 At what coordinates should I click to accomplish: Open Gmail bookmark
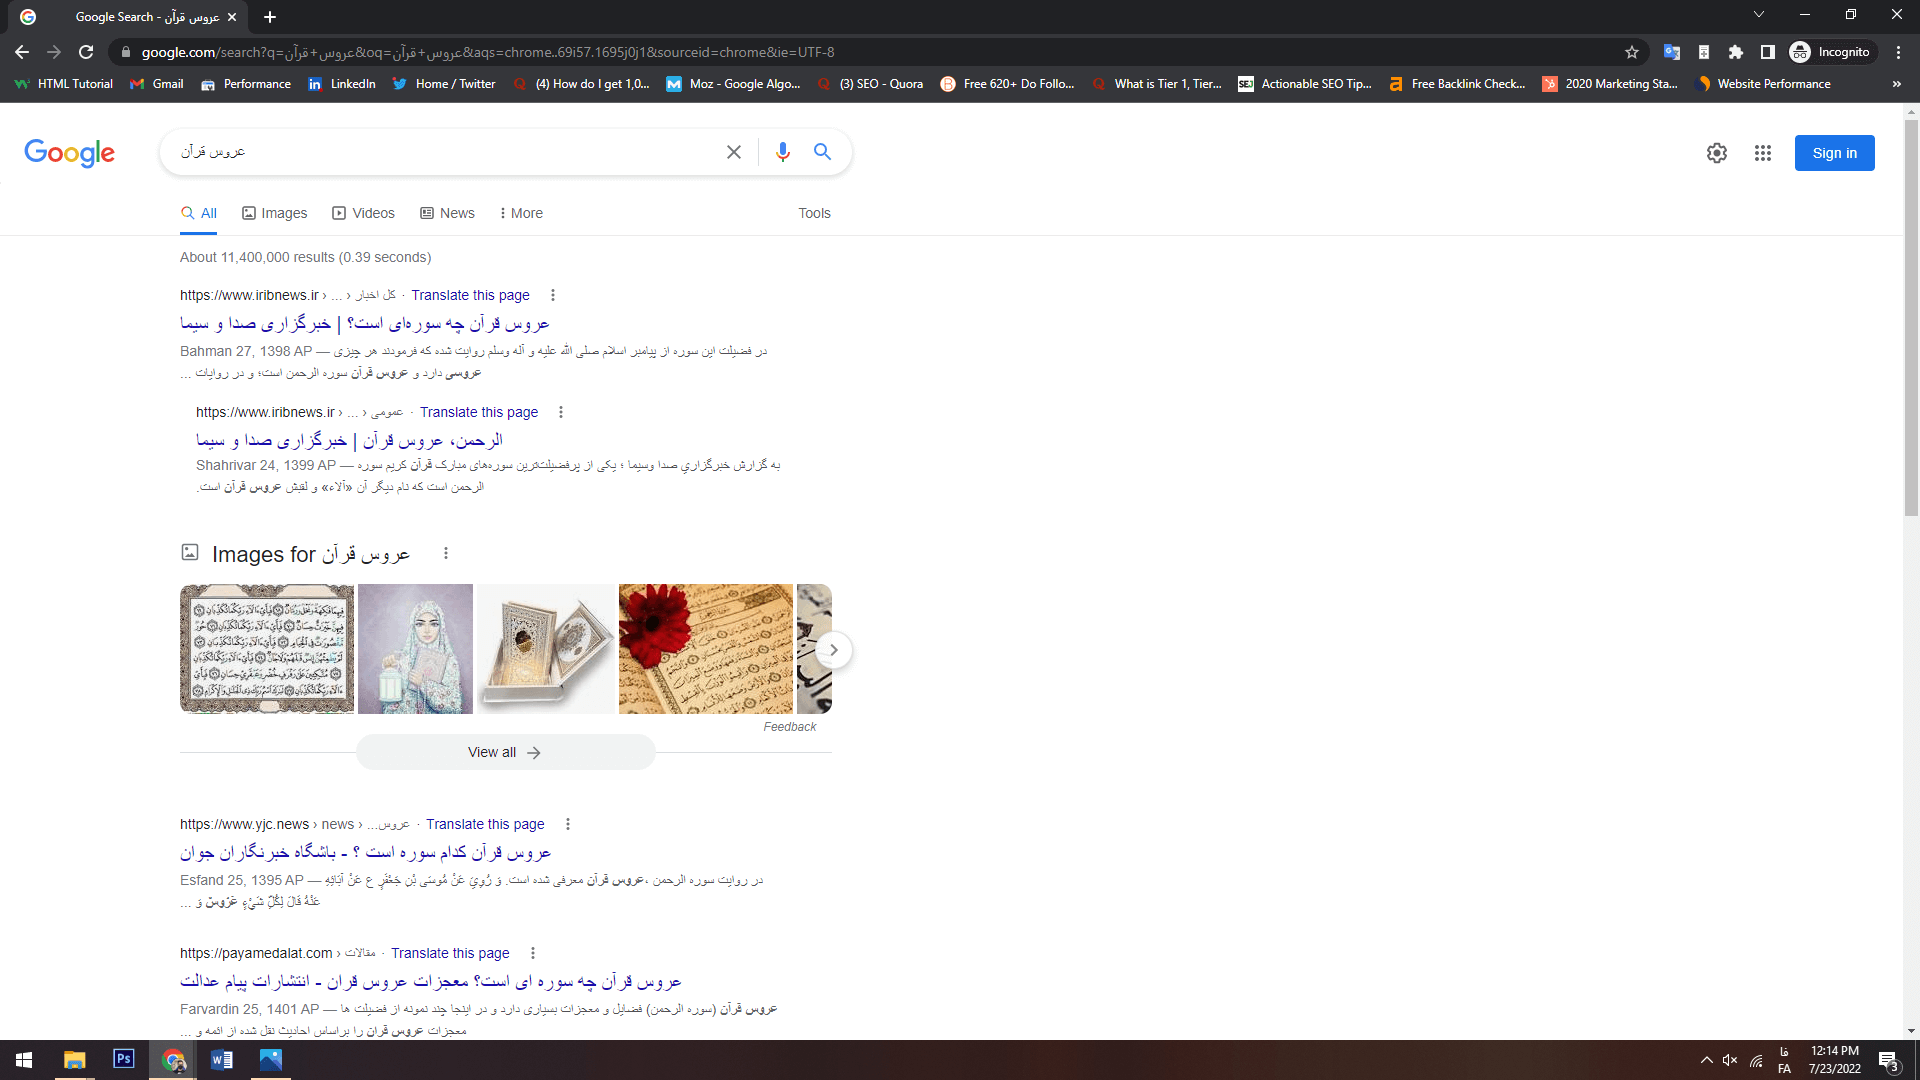pyautogui.click(x=157, y=84)
